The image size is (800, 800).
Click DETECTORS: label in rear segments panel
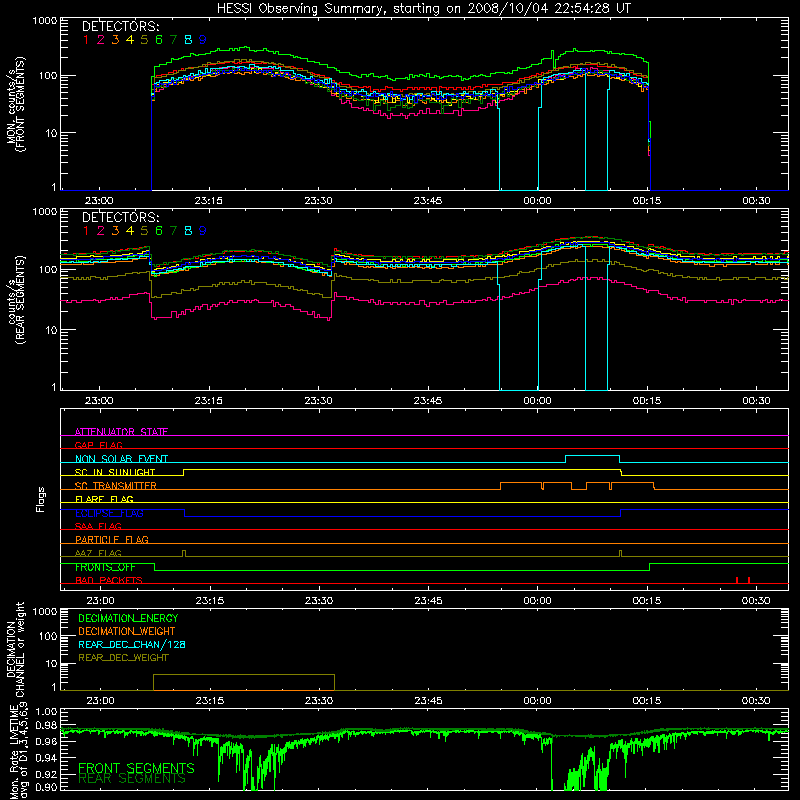pos(120,217)
